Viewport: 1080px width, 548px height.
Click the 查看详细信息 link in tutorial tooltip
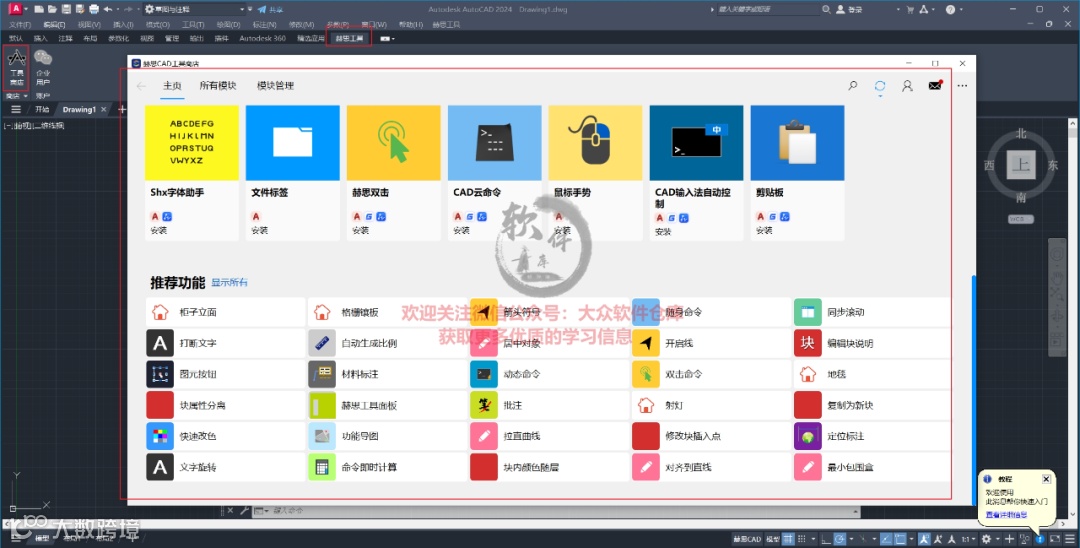click(1006, 515)
